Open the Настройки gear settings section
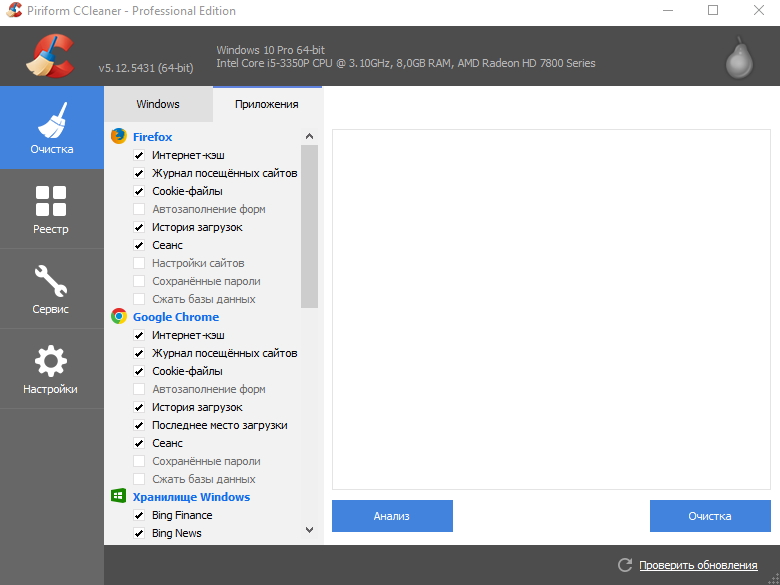This screenshot has width=780, height=585. [x=51, y=368]
